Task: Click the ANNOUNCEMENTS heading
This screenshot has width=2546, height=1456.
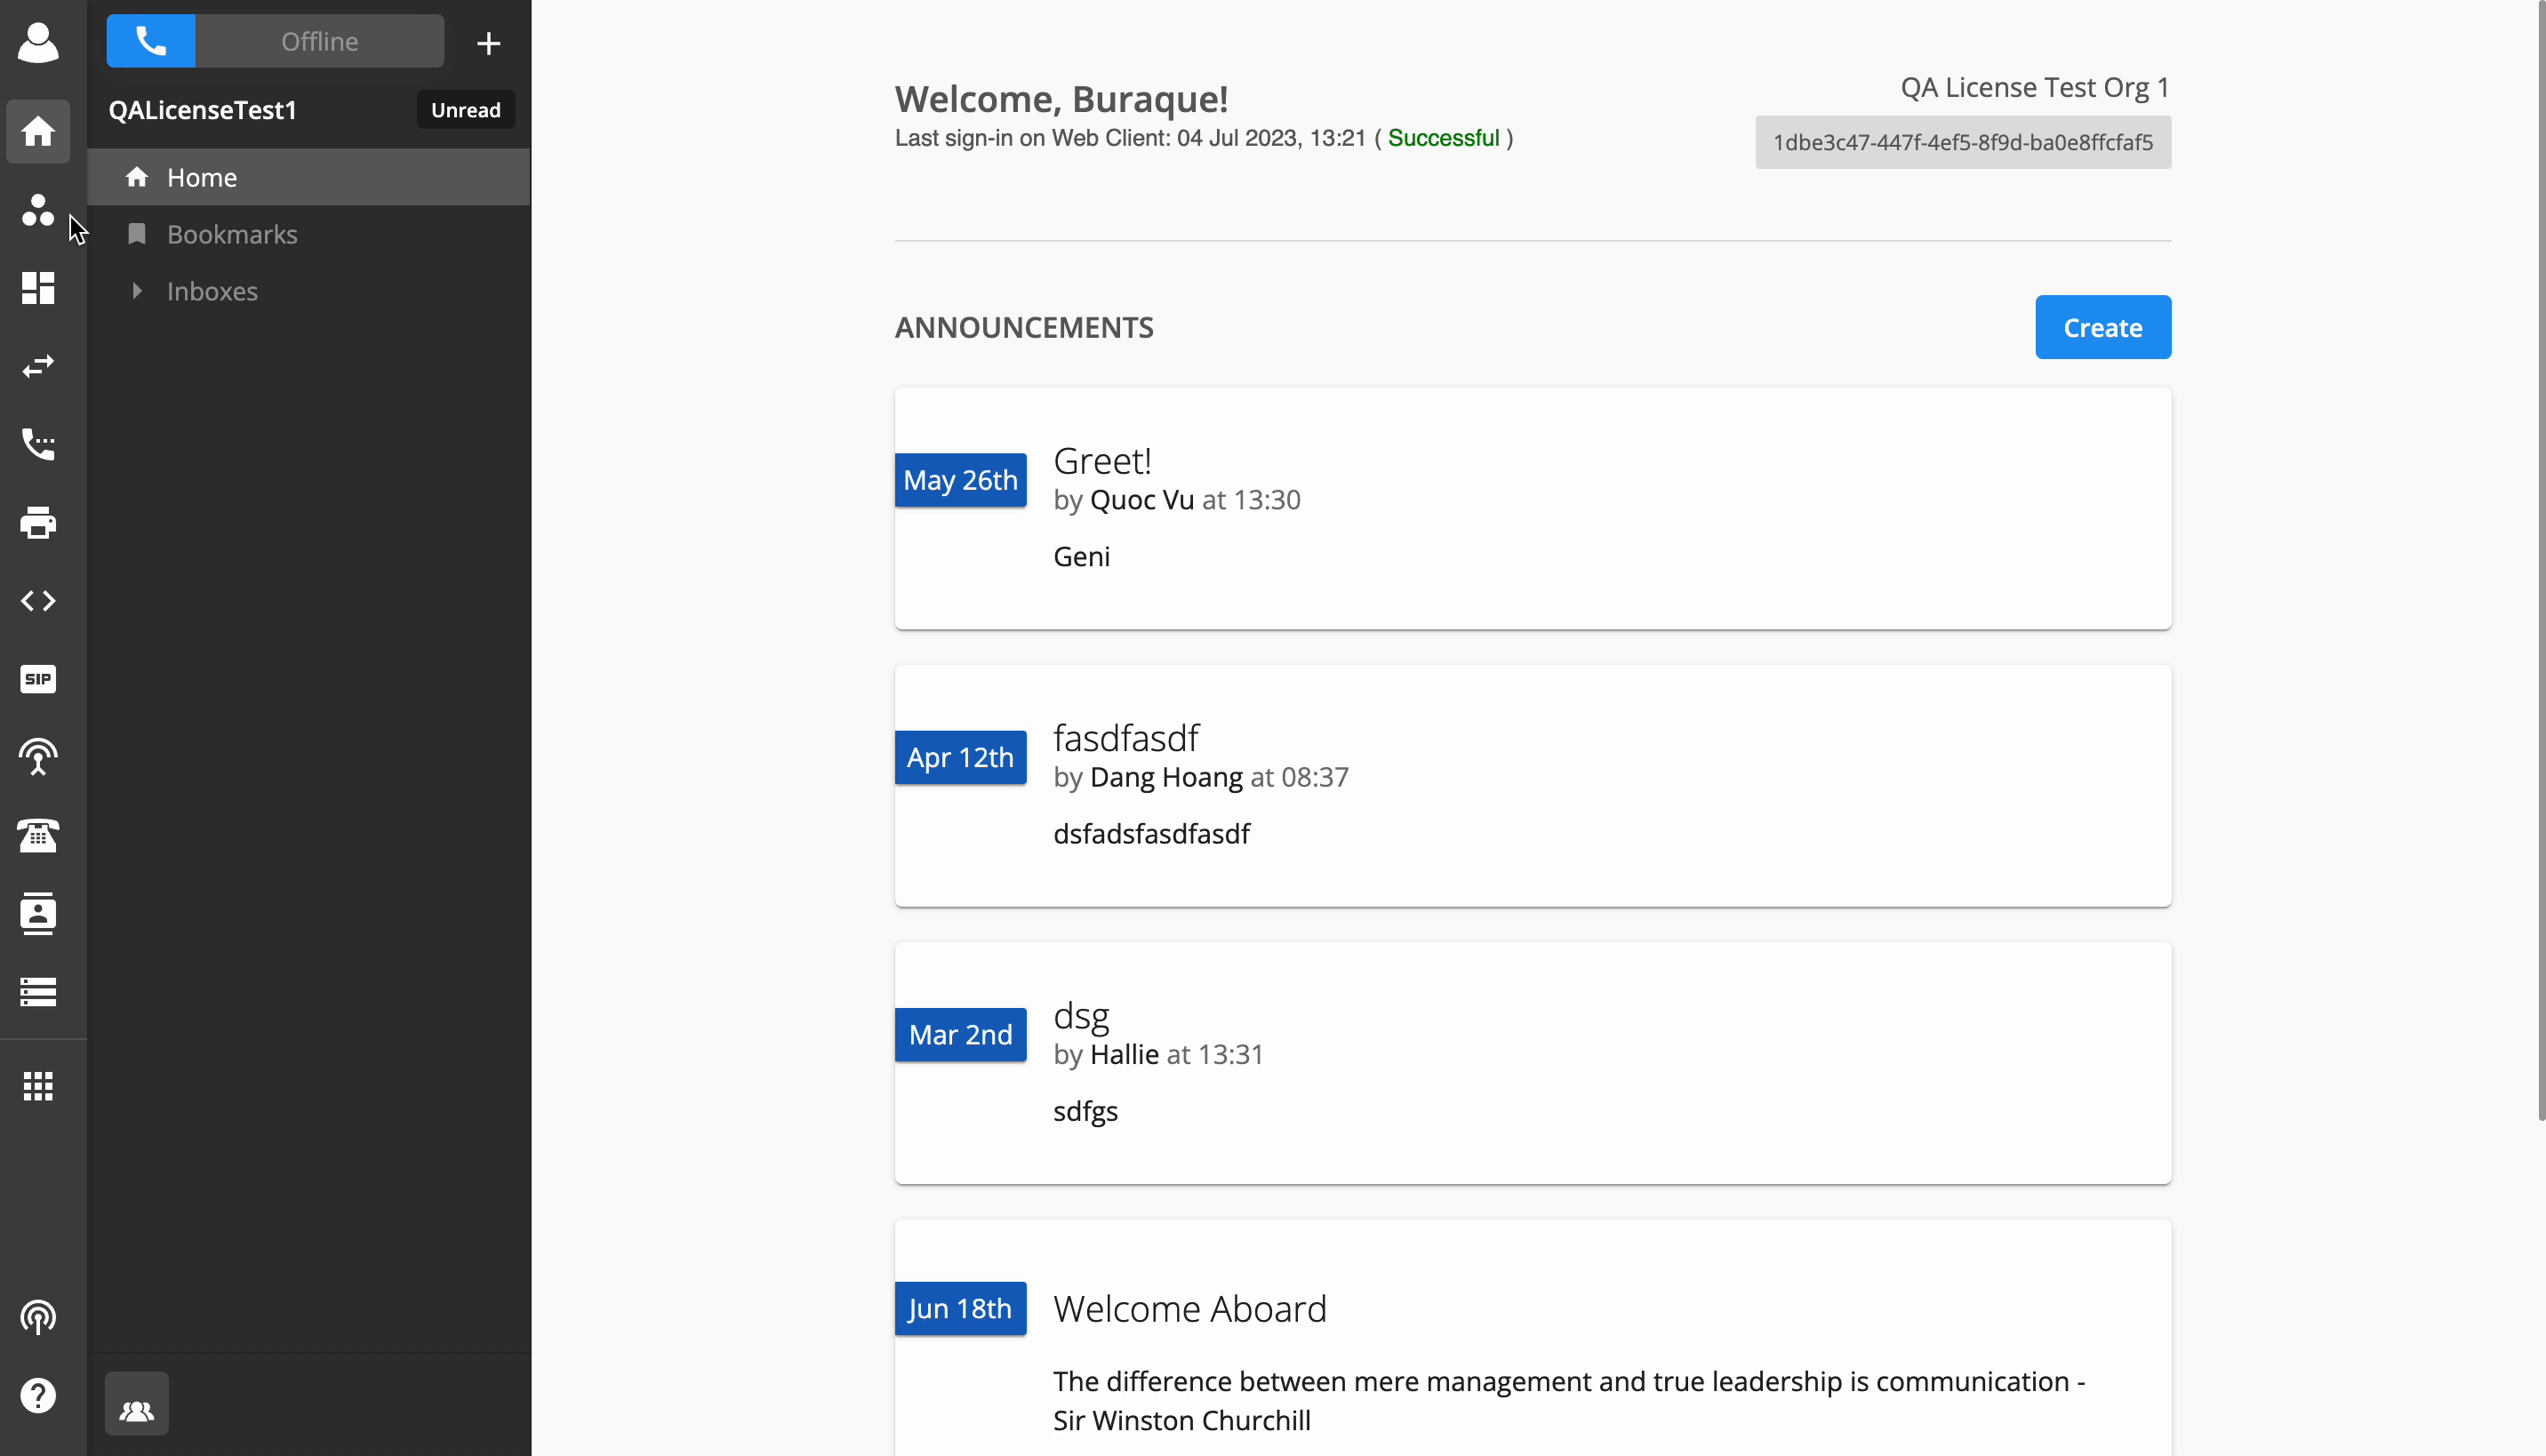Action: 1024,327
